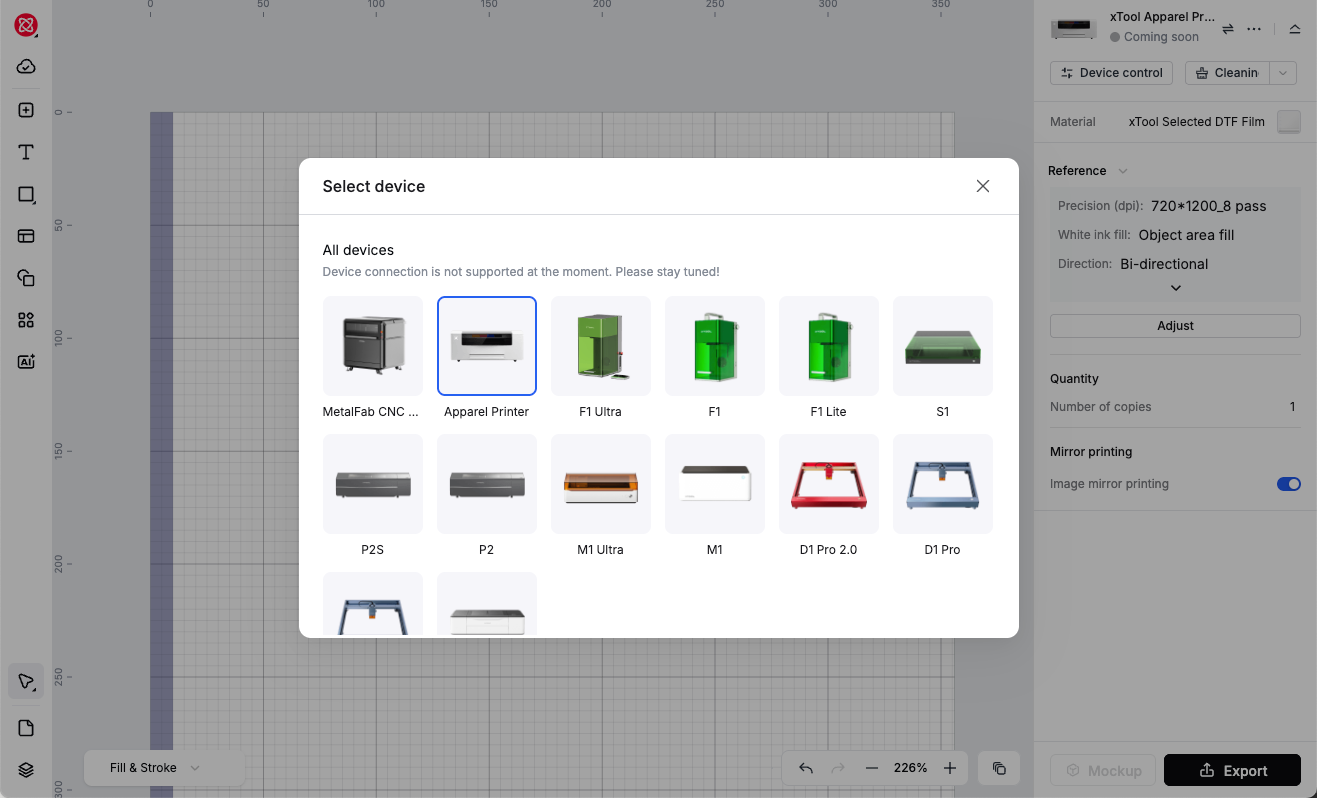Select the D1 Pro device thumbnail
This screenshot has height=798, width=1317.
click(943, 484)
